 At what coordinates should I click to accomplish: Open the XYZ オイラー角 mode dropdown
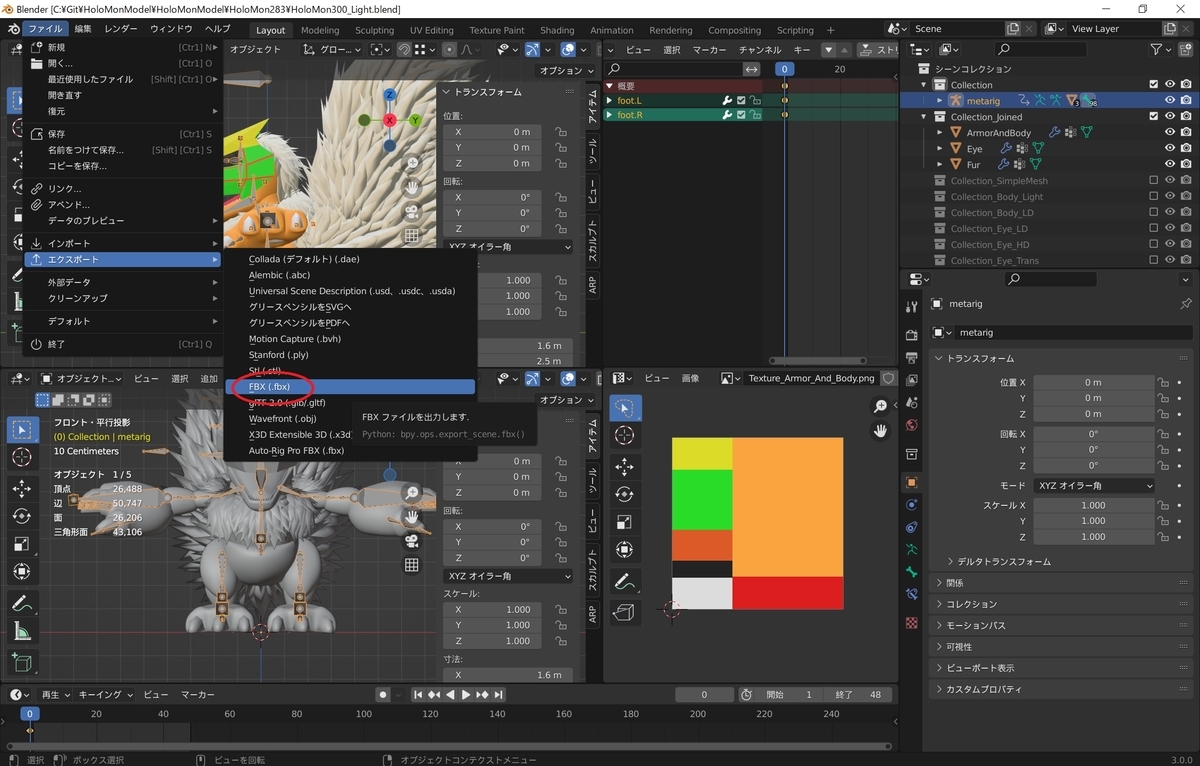(1094, 485)
